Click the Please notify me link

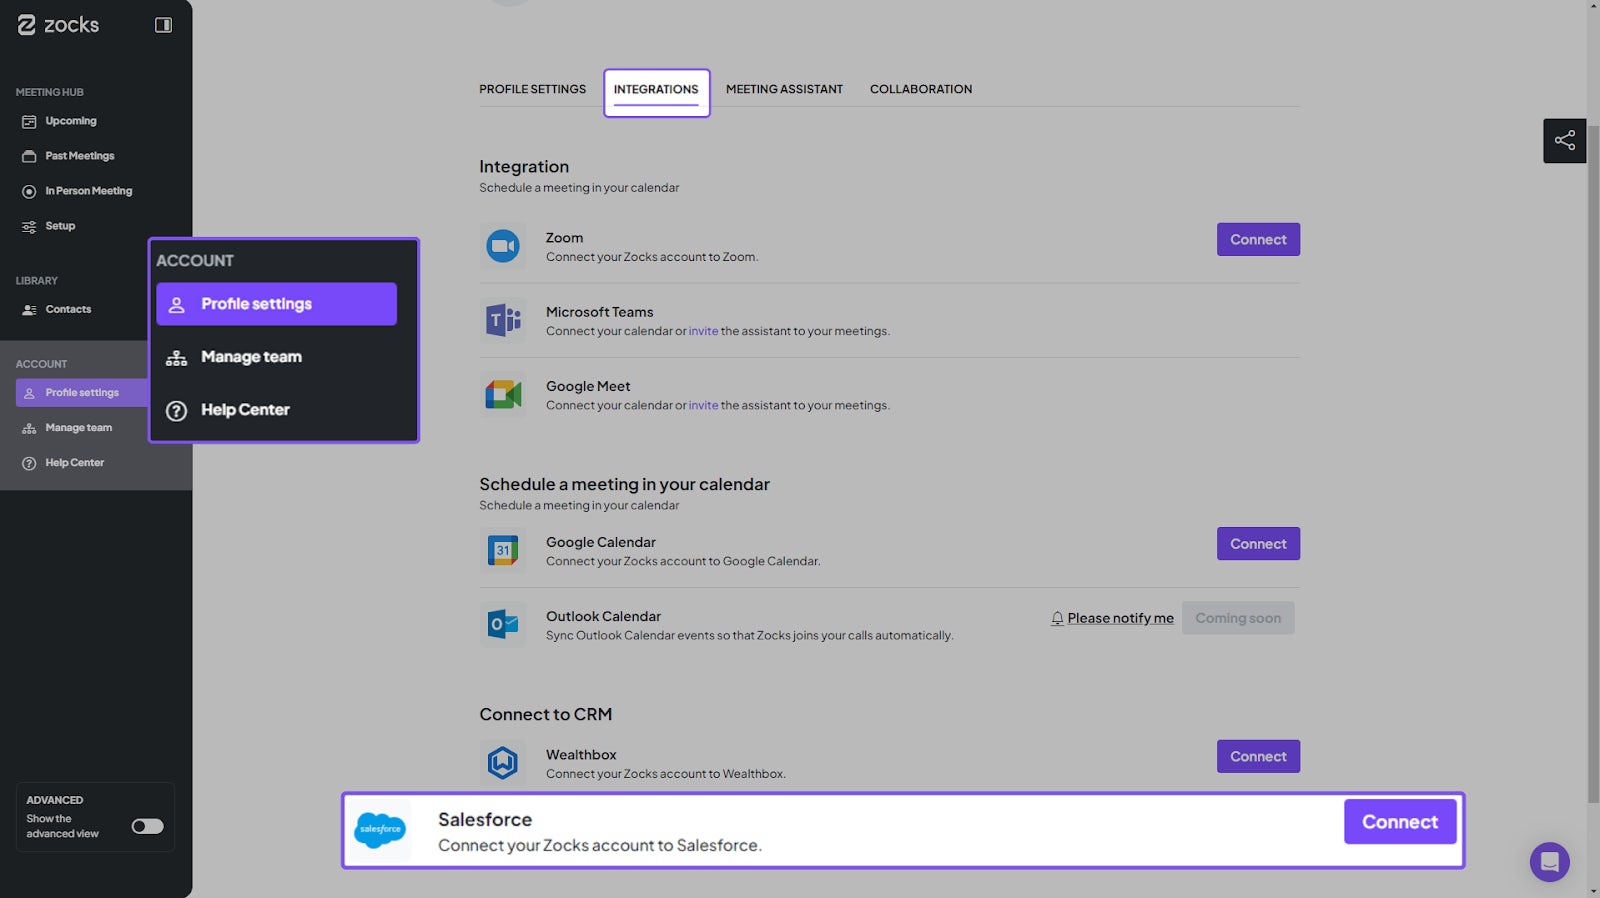pos(1120,618)
